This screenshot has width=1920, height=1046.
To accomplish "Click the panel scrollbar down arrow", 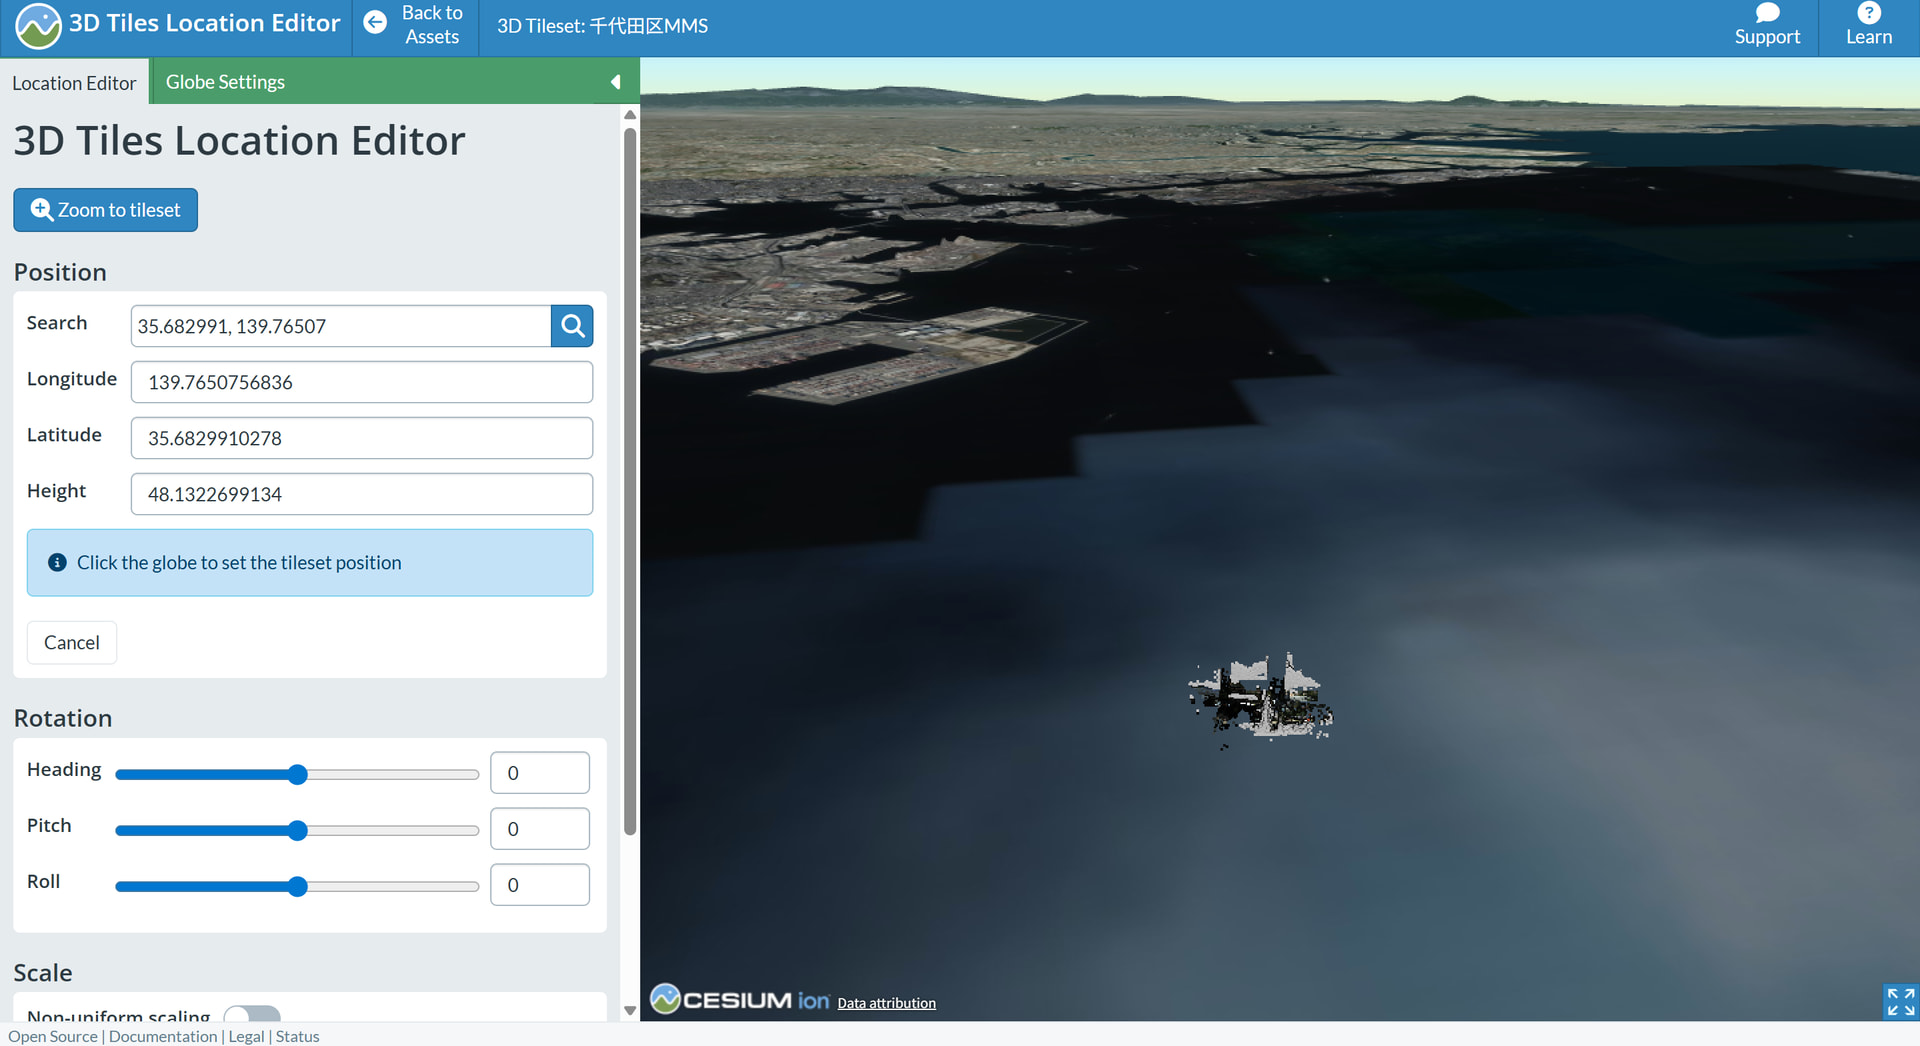I will click(x=630, y=1010).
